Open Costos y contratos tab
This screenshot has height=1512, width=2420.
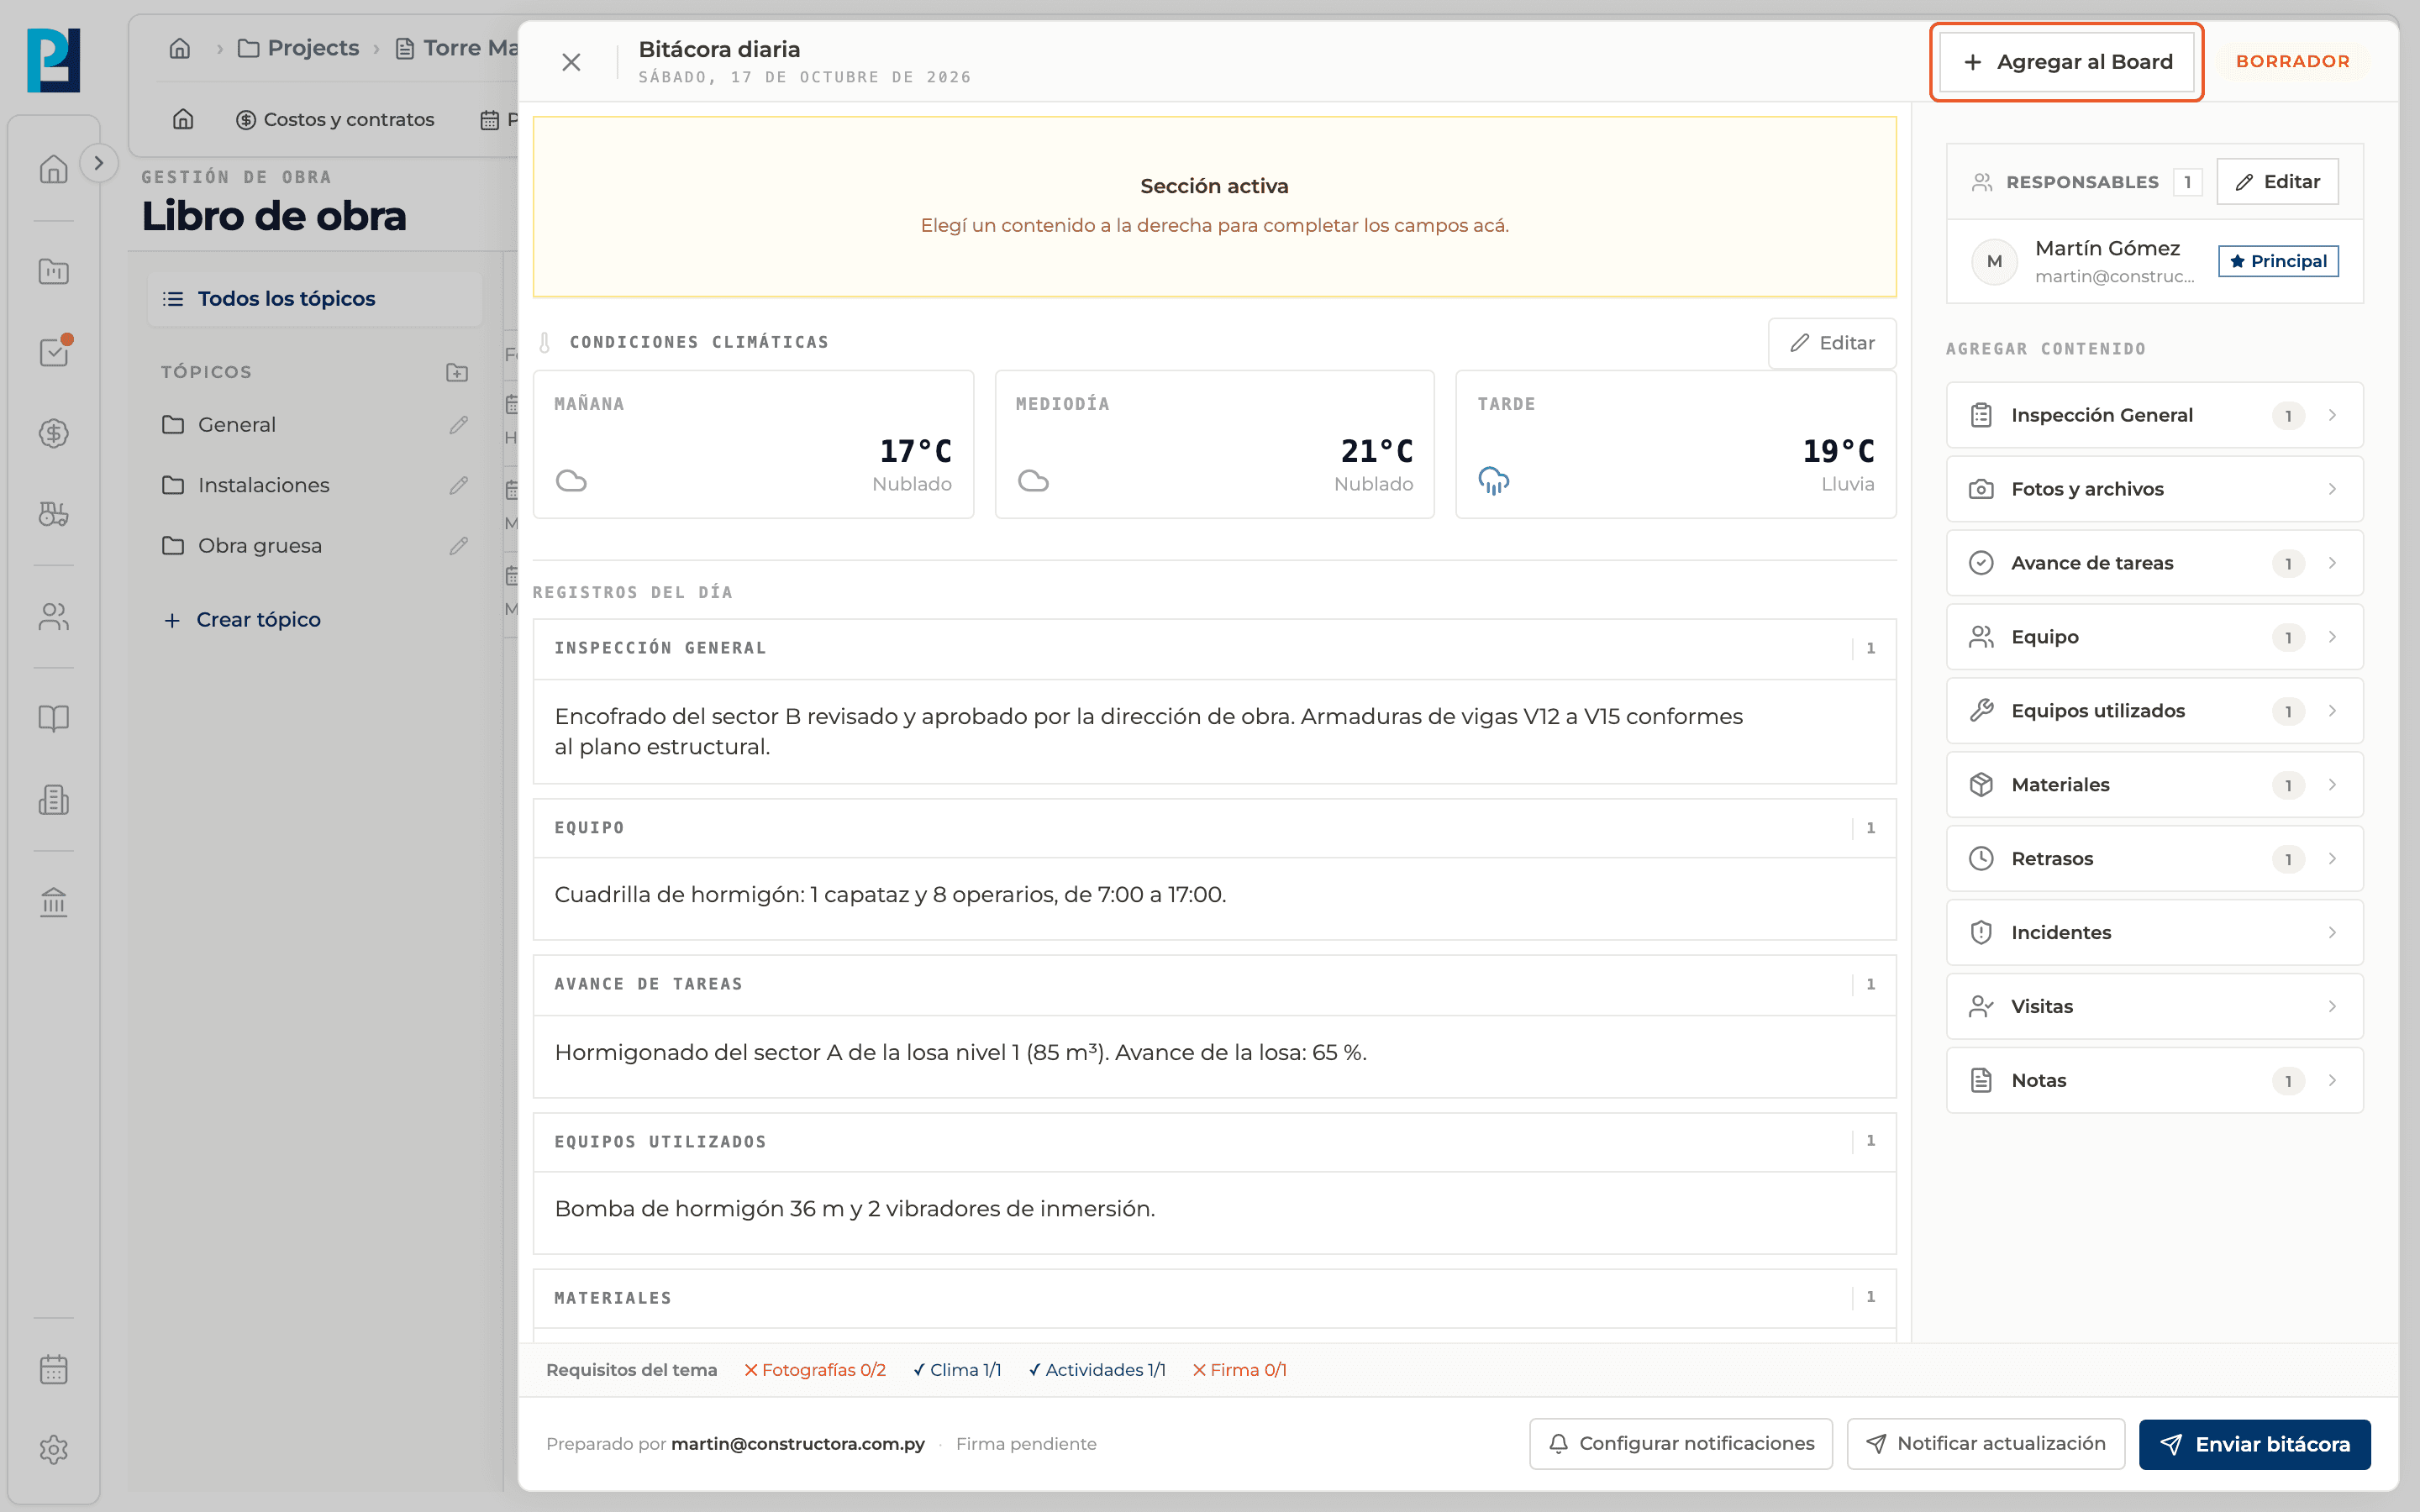(335, 120)
